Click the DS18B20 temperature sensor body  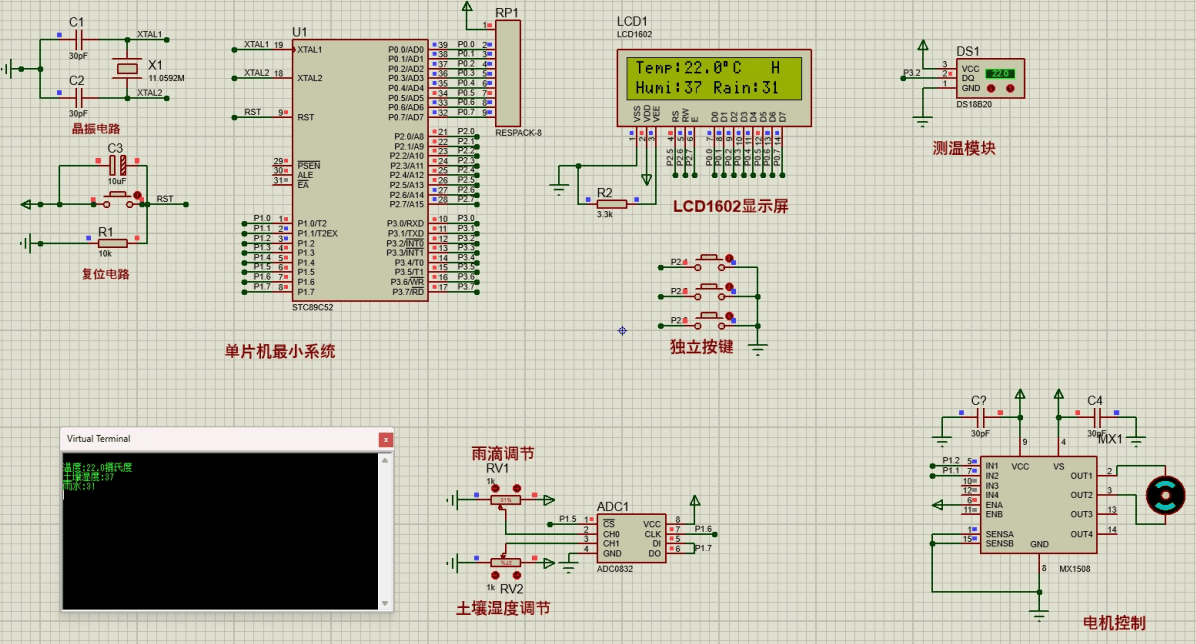991,77
